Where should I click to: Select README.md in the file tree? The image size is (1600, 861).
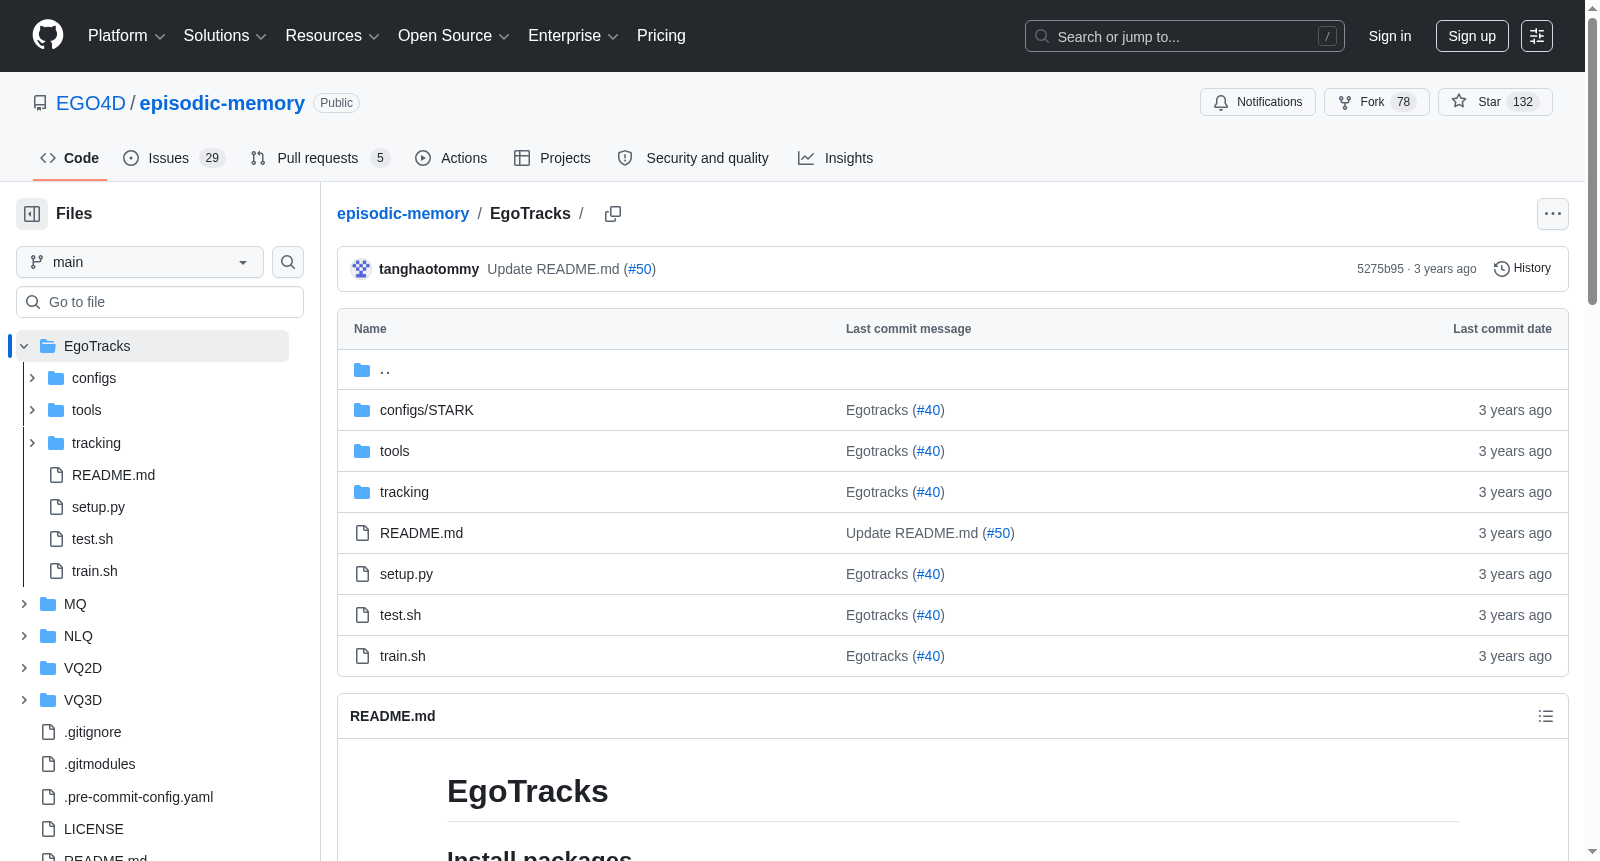click(x=113, y=475)
